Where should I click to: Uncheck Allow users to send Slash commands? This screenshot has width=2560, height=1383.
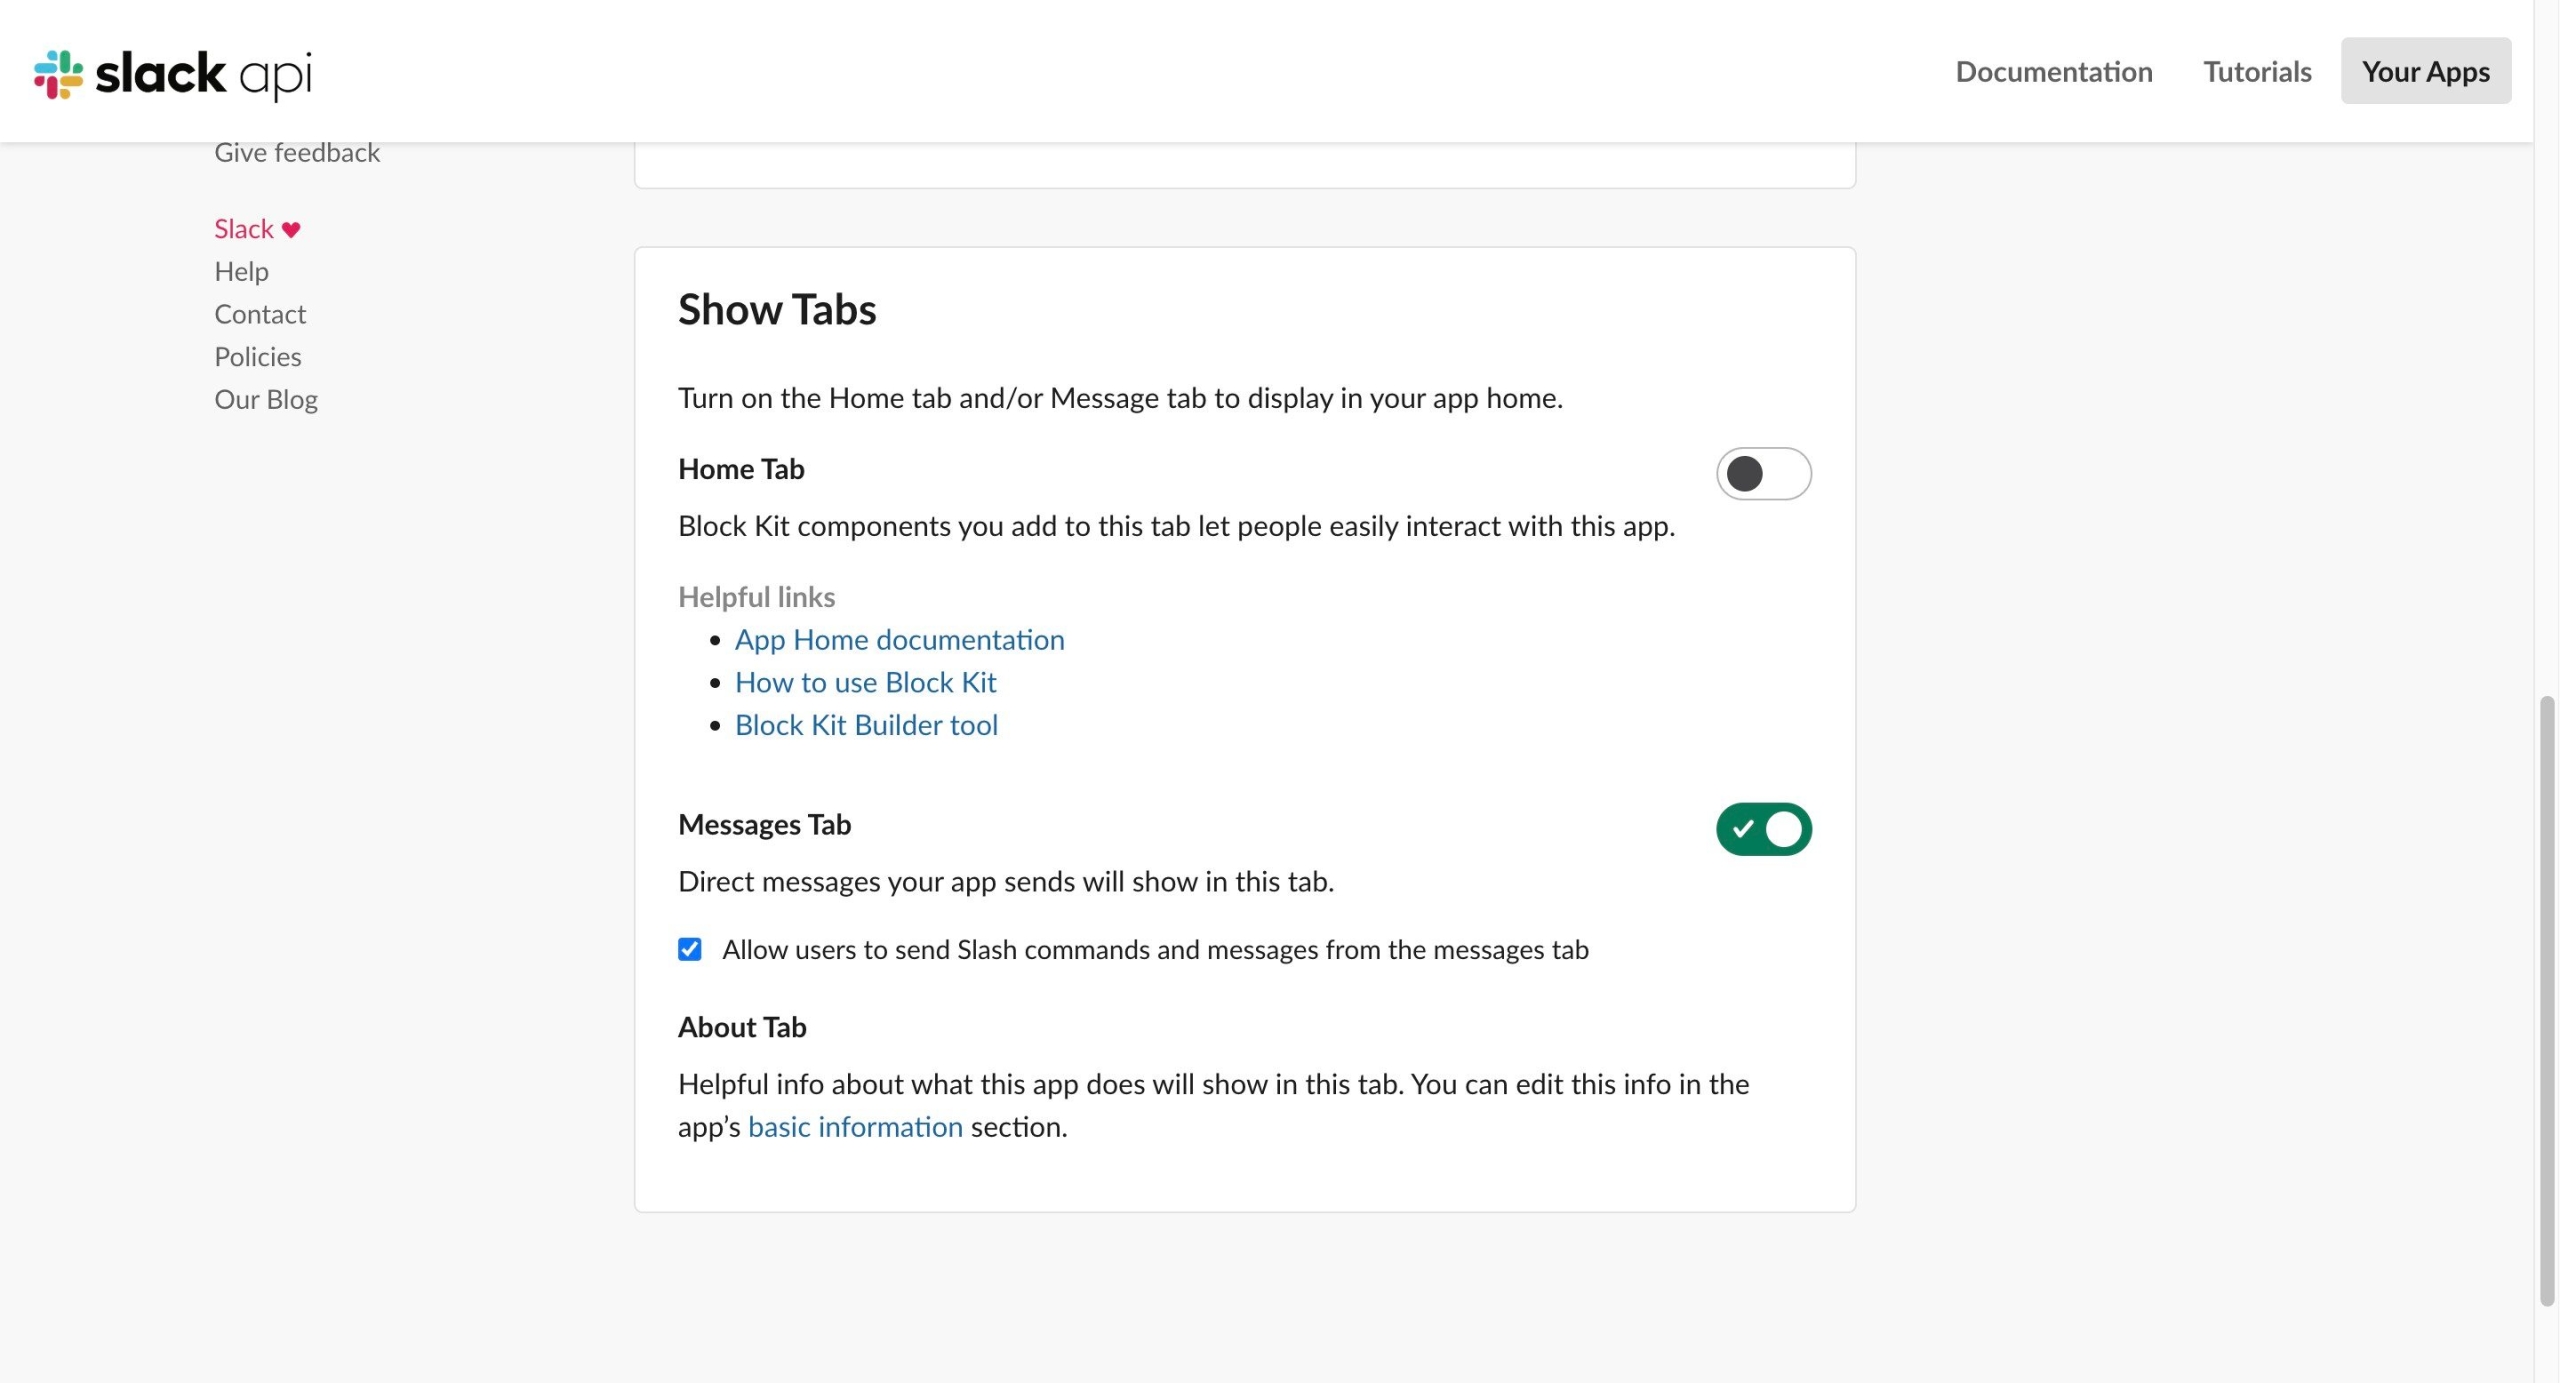tap(690, 949)
